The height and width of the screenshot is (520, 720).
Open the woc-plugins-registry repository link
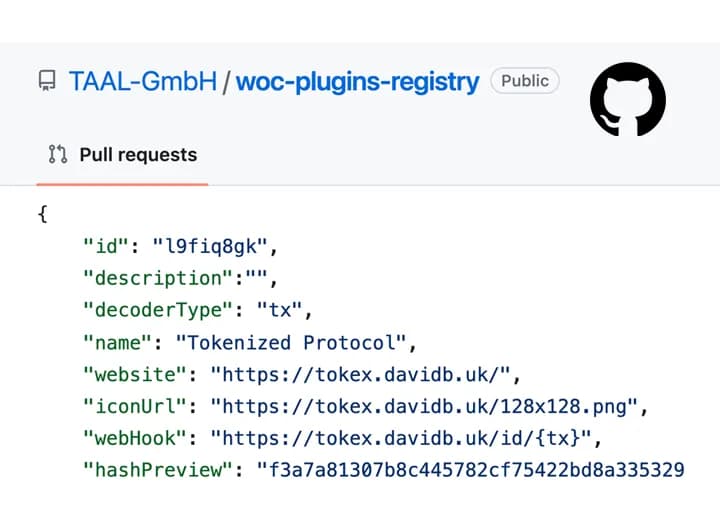point(358,83)
